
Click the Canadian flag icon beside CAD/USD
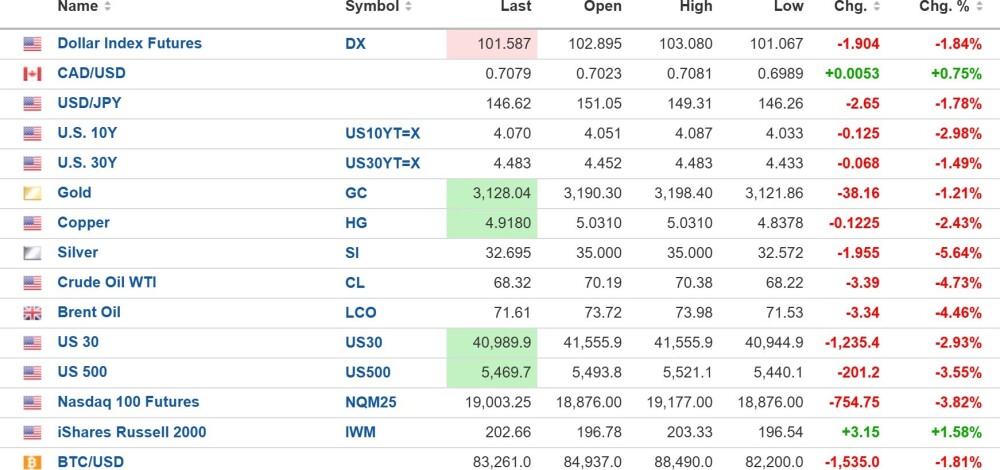pos(32,74)
